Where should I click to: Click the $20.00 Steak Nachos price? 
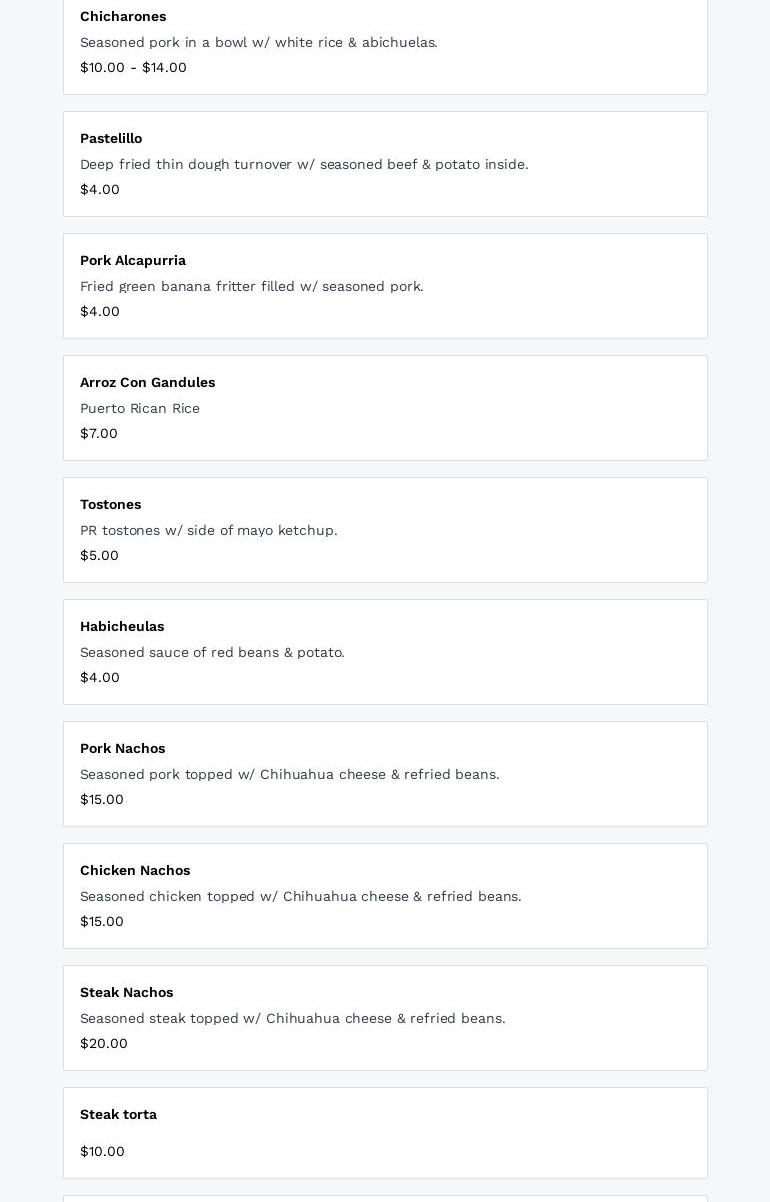click(x=104, y=1044)
